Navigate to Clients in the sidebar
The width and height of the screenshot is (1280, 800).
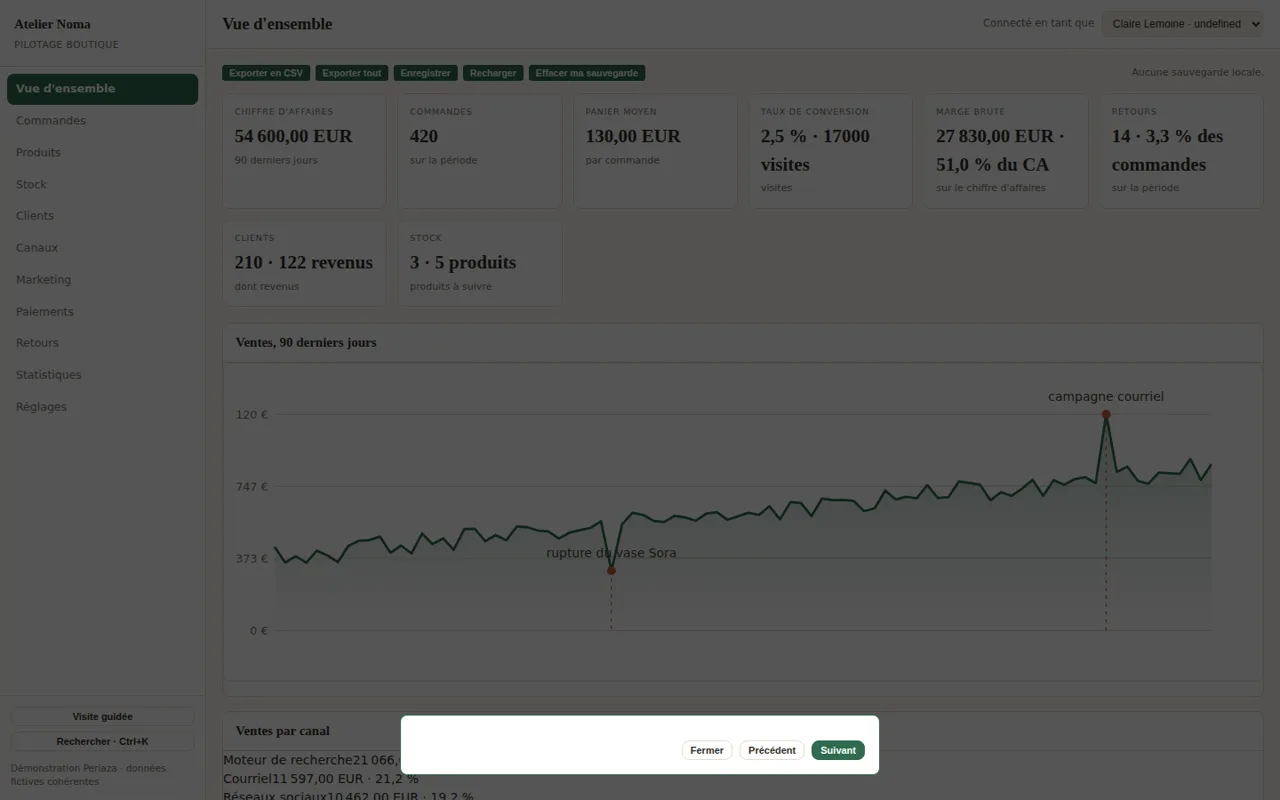[x=102, y=216]
